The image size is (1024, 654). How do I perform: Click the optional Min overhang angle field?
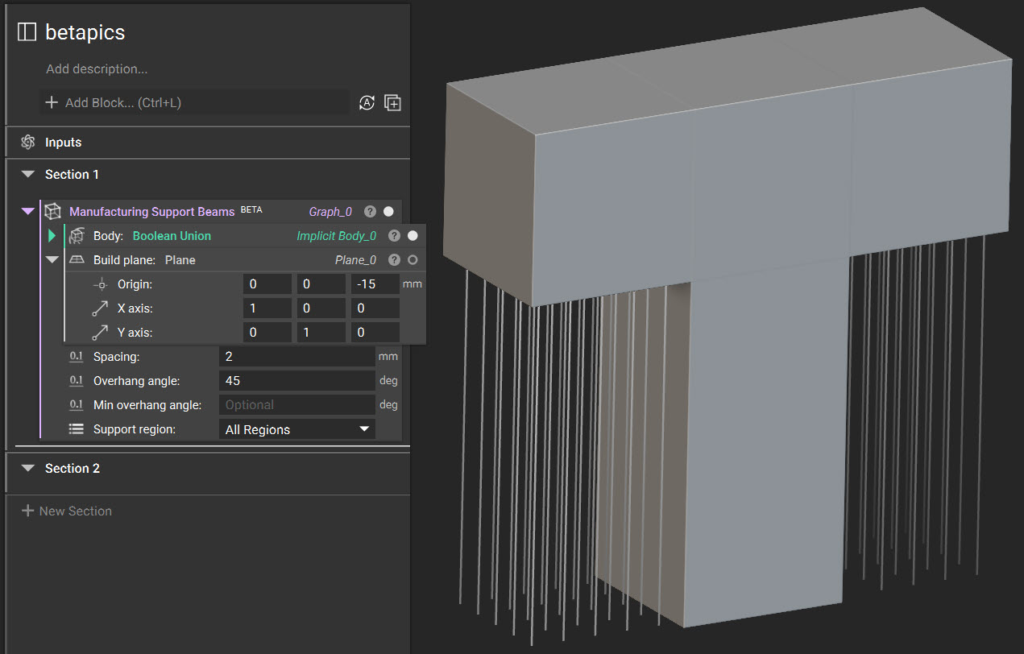[297, 404]
